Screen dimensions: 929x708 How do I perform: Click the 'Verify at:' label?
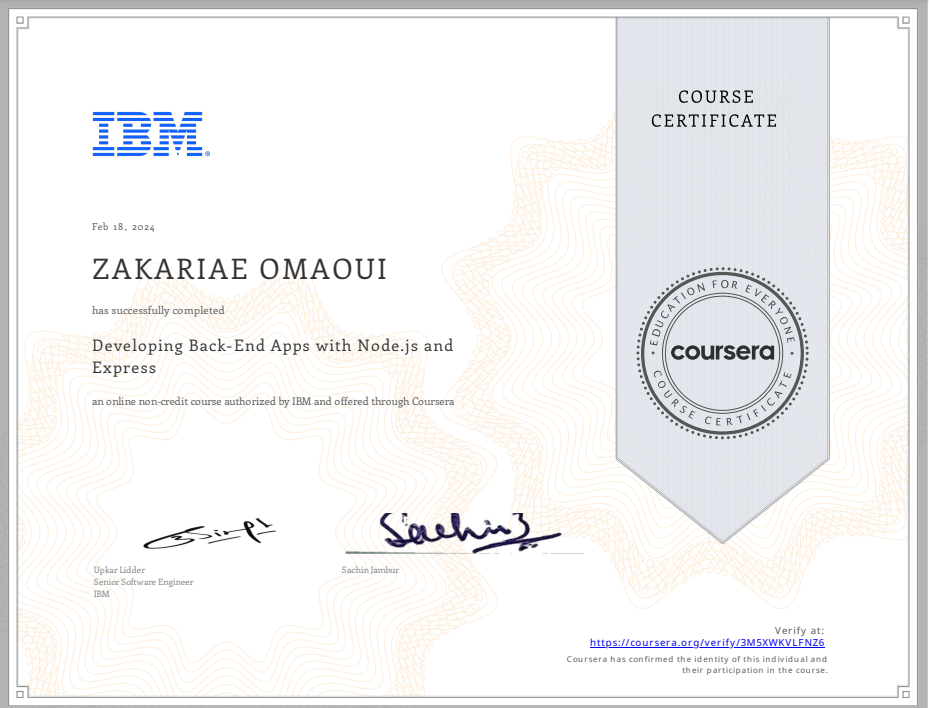(799, 630)
